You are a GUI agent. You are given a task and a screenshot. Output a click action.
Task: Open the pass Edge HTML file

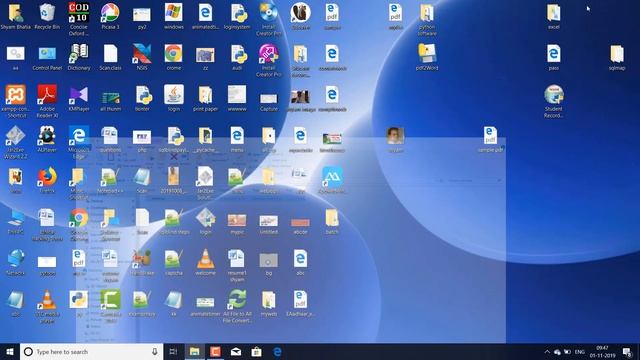click(553, 58)
